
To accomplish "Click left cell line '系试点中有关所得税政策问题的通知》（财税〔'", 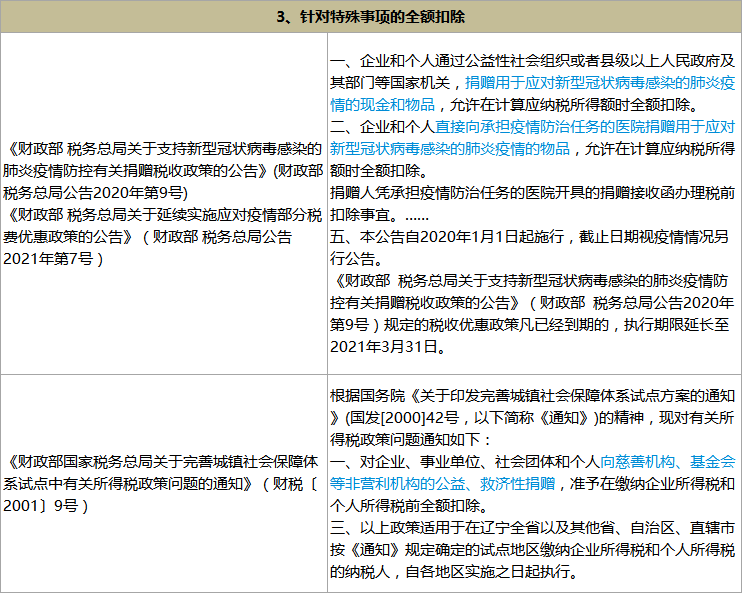I will pyautogui.click(x=161, y=484).
